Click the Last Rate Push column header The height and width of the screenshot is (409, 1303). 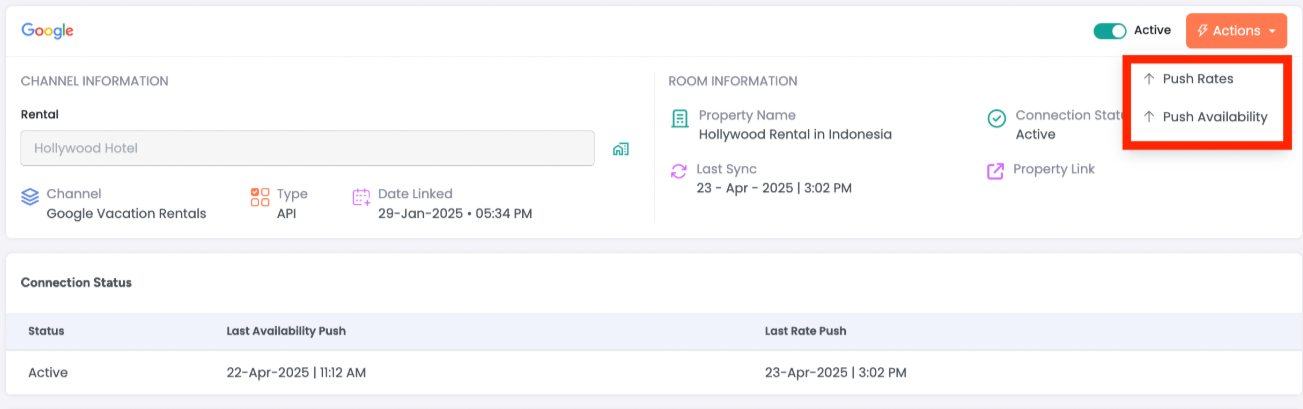[x=805, y=331]
